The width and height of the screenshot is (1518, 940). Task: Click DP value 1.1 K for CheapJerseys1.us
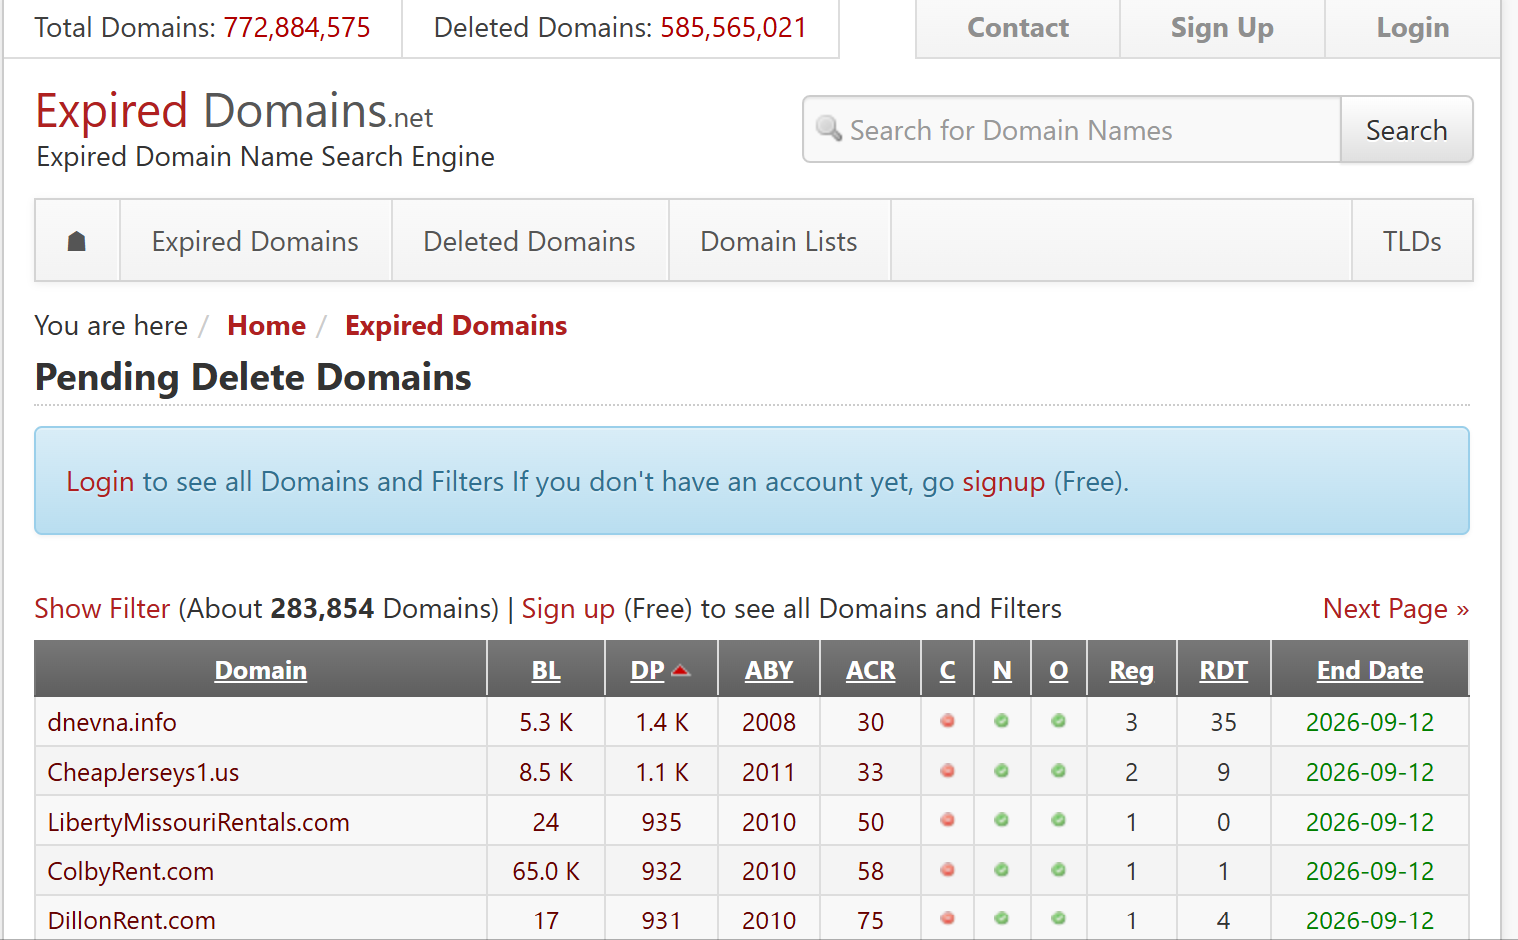pyautogui.click(x=662, y=772)
